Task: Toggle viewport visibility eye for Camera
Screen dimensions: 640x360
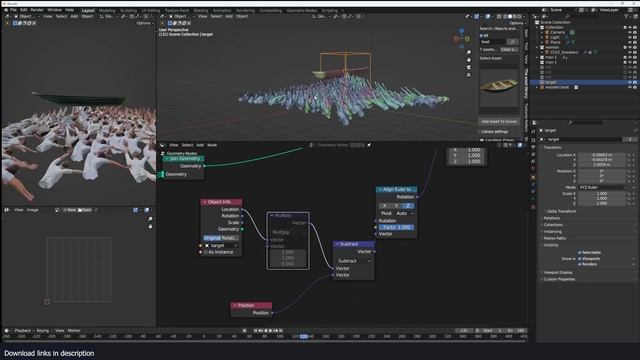Action: point(630,32)
